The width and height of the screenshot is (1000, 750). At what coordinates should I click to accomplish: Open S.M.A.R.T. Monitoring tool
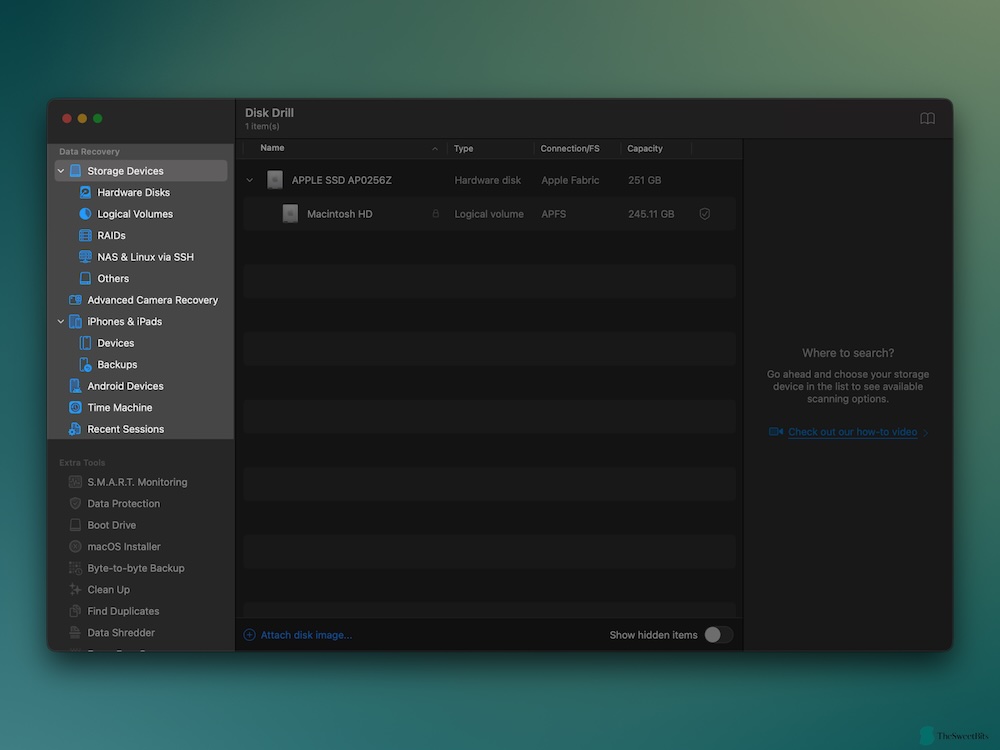[x=137, y=482]
